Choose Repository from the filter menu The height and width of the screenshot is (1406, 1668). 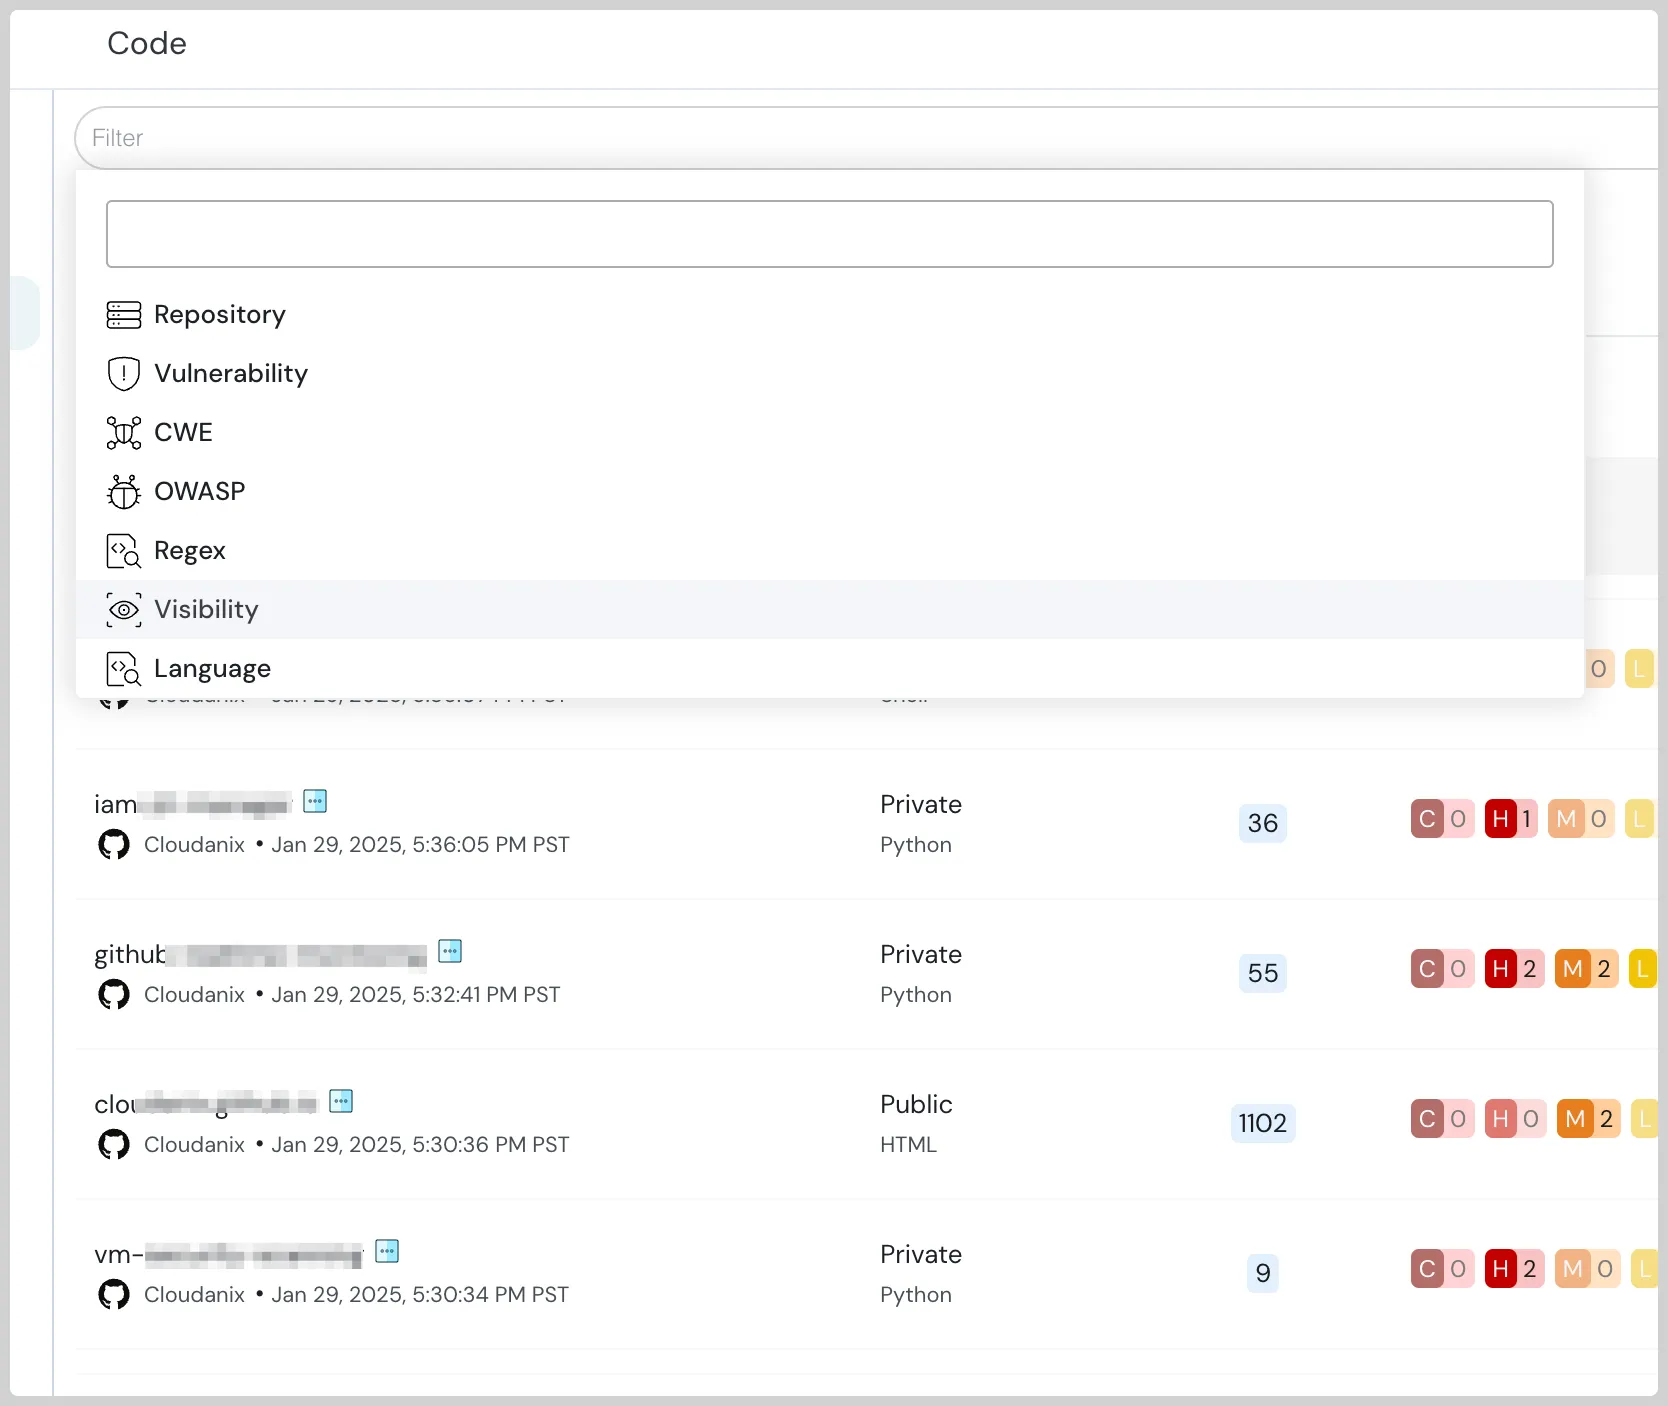coord(219,314)
